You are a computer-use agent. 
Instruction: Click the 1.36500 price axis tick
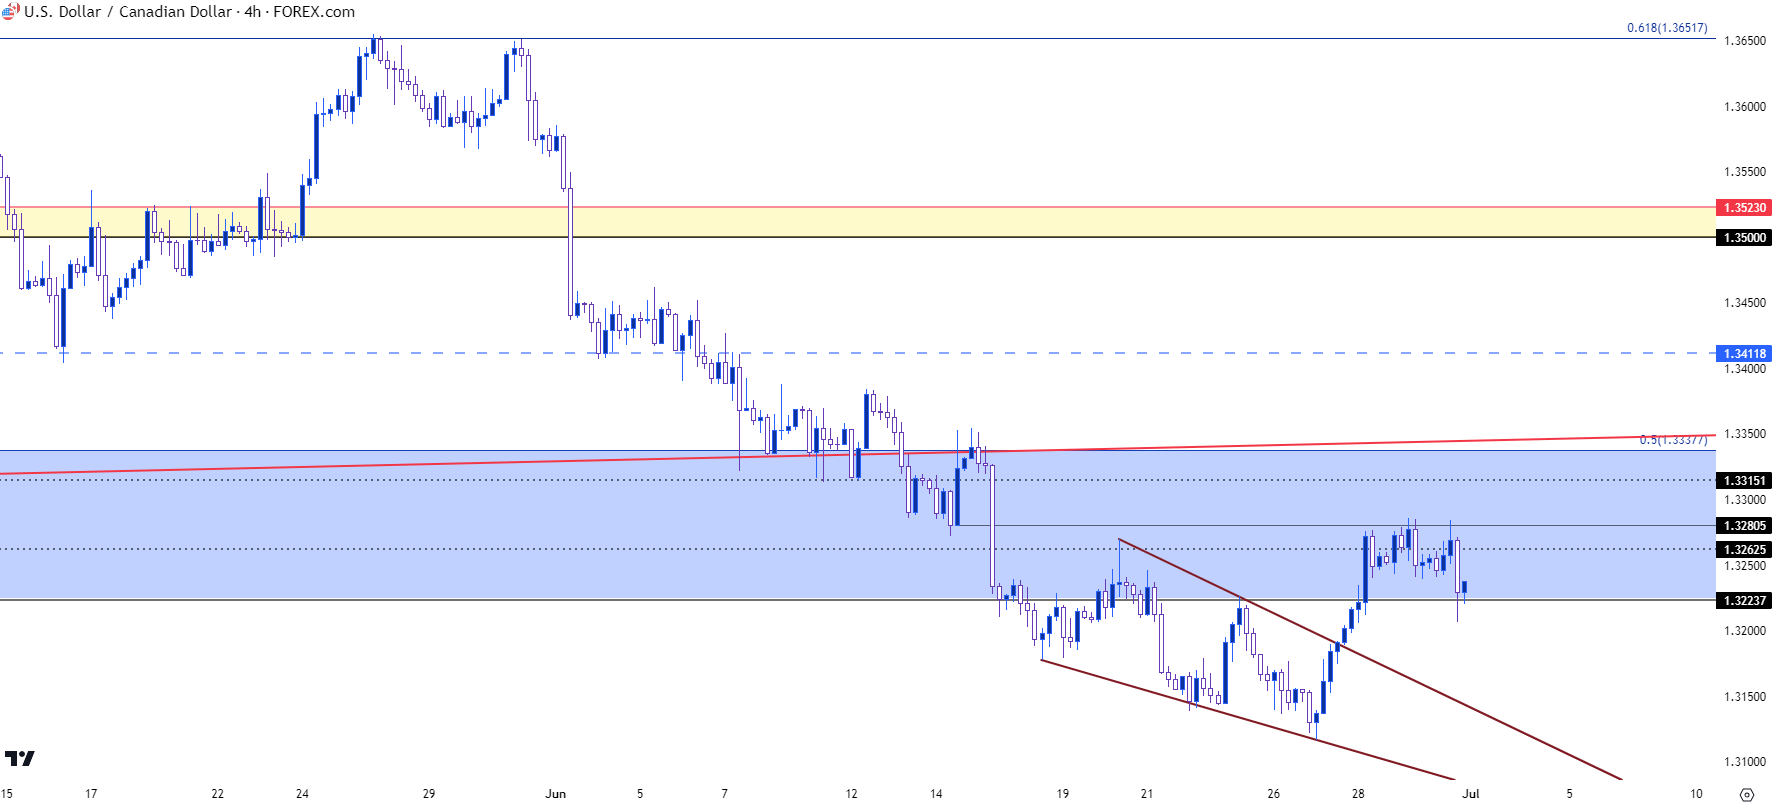tap(1745, 41)
